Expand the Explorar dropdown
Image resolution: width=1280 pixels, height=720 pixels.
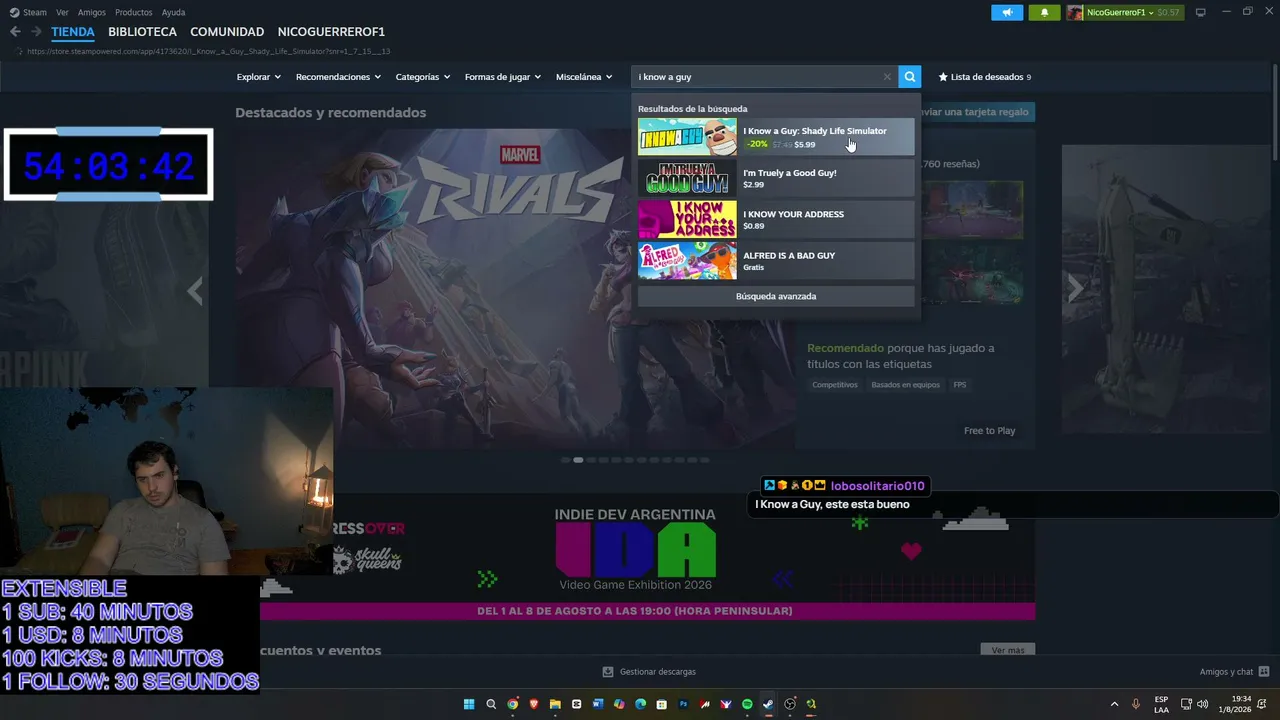click(x=258, y=77)
